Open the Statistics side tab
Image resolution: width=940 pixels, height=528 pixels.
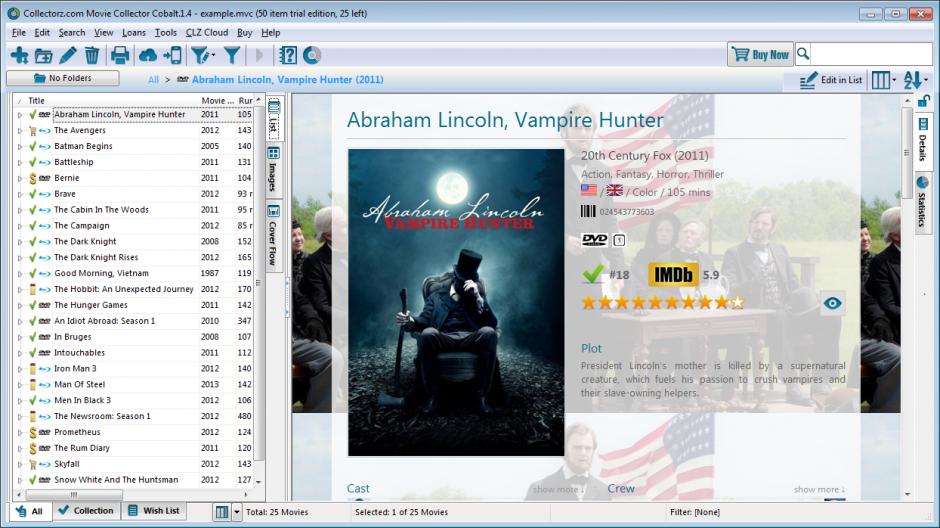click(x=923, y=202)
